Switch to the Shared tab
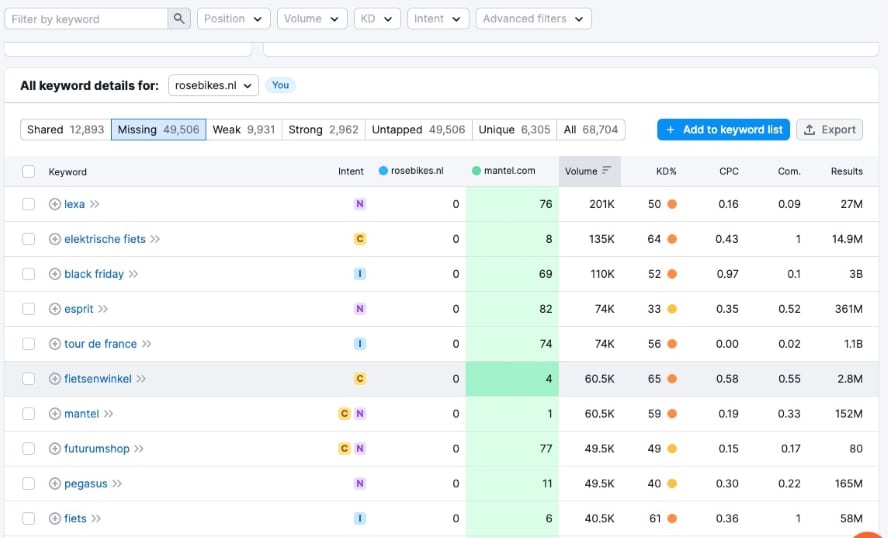The width and height of the screenshot is (888, 538). tap(66, 130)
